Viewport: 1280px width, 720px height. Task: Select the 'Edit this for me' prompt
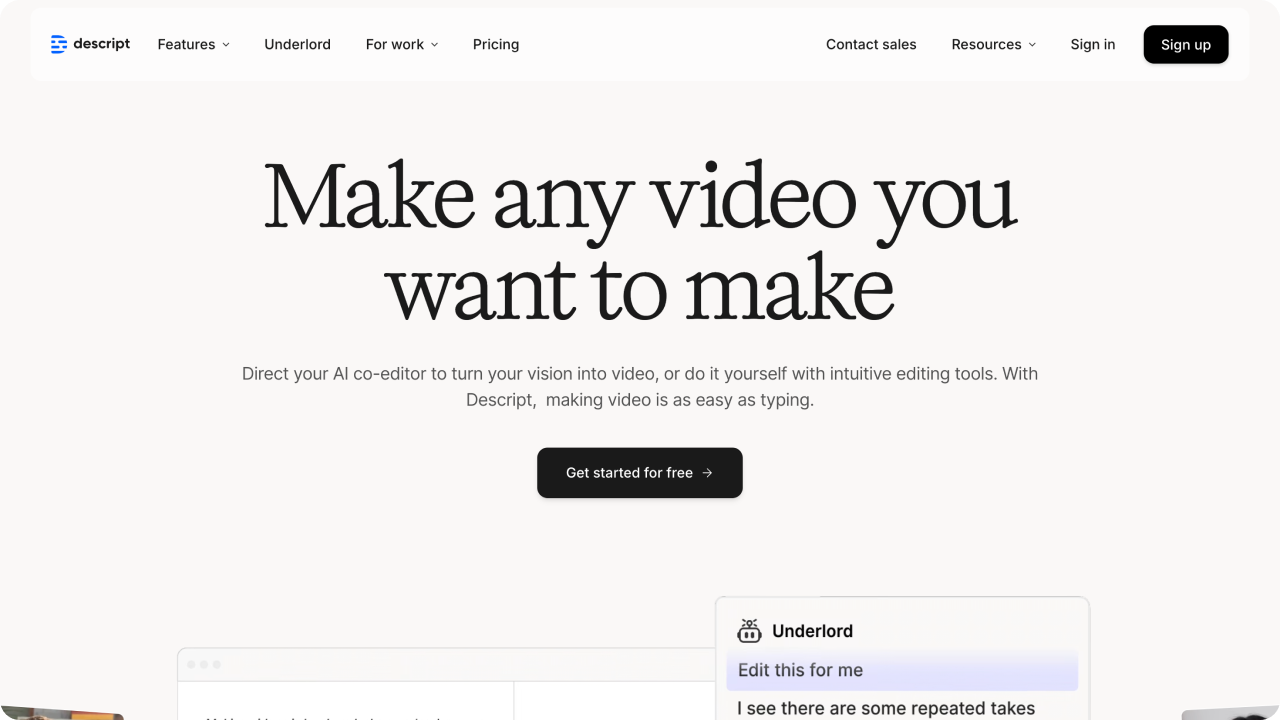coord(902,671)
